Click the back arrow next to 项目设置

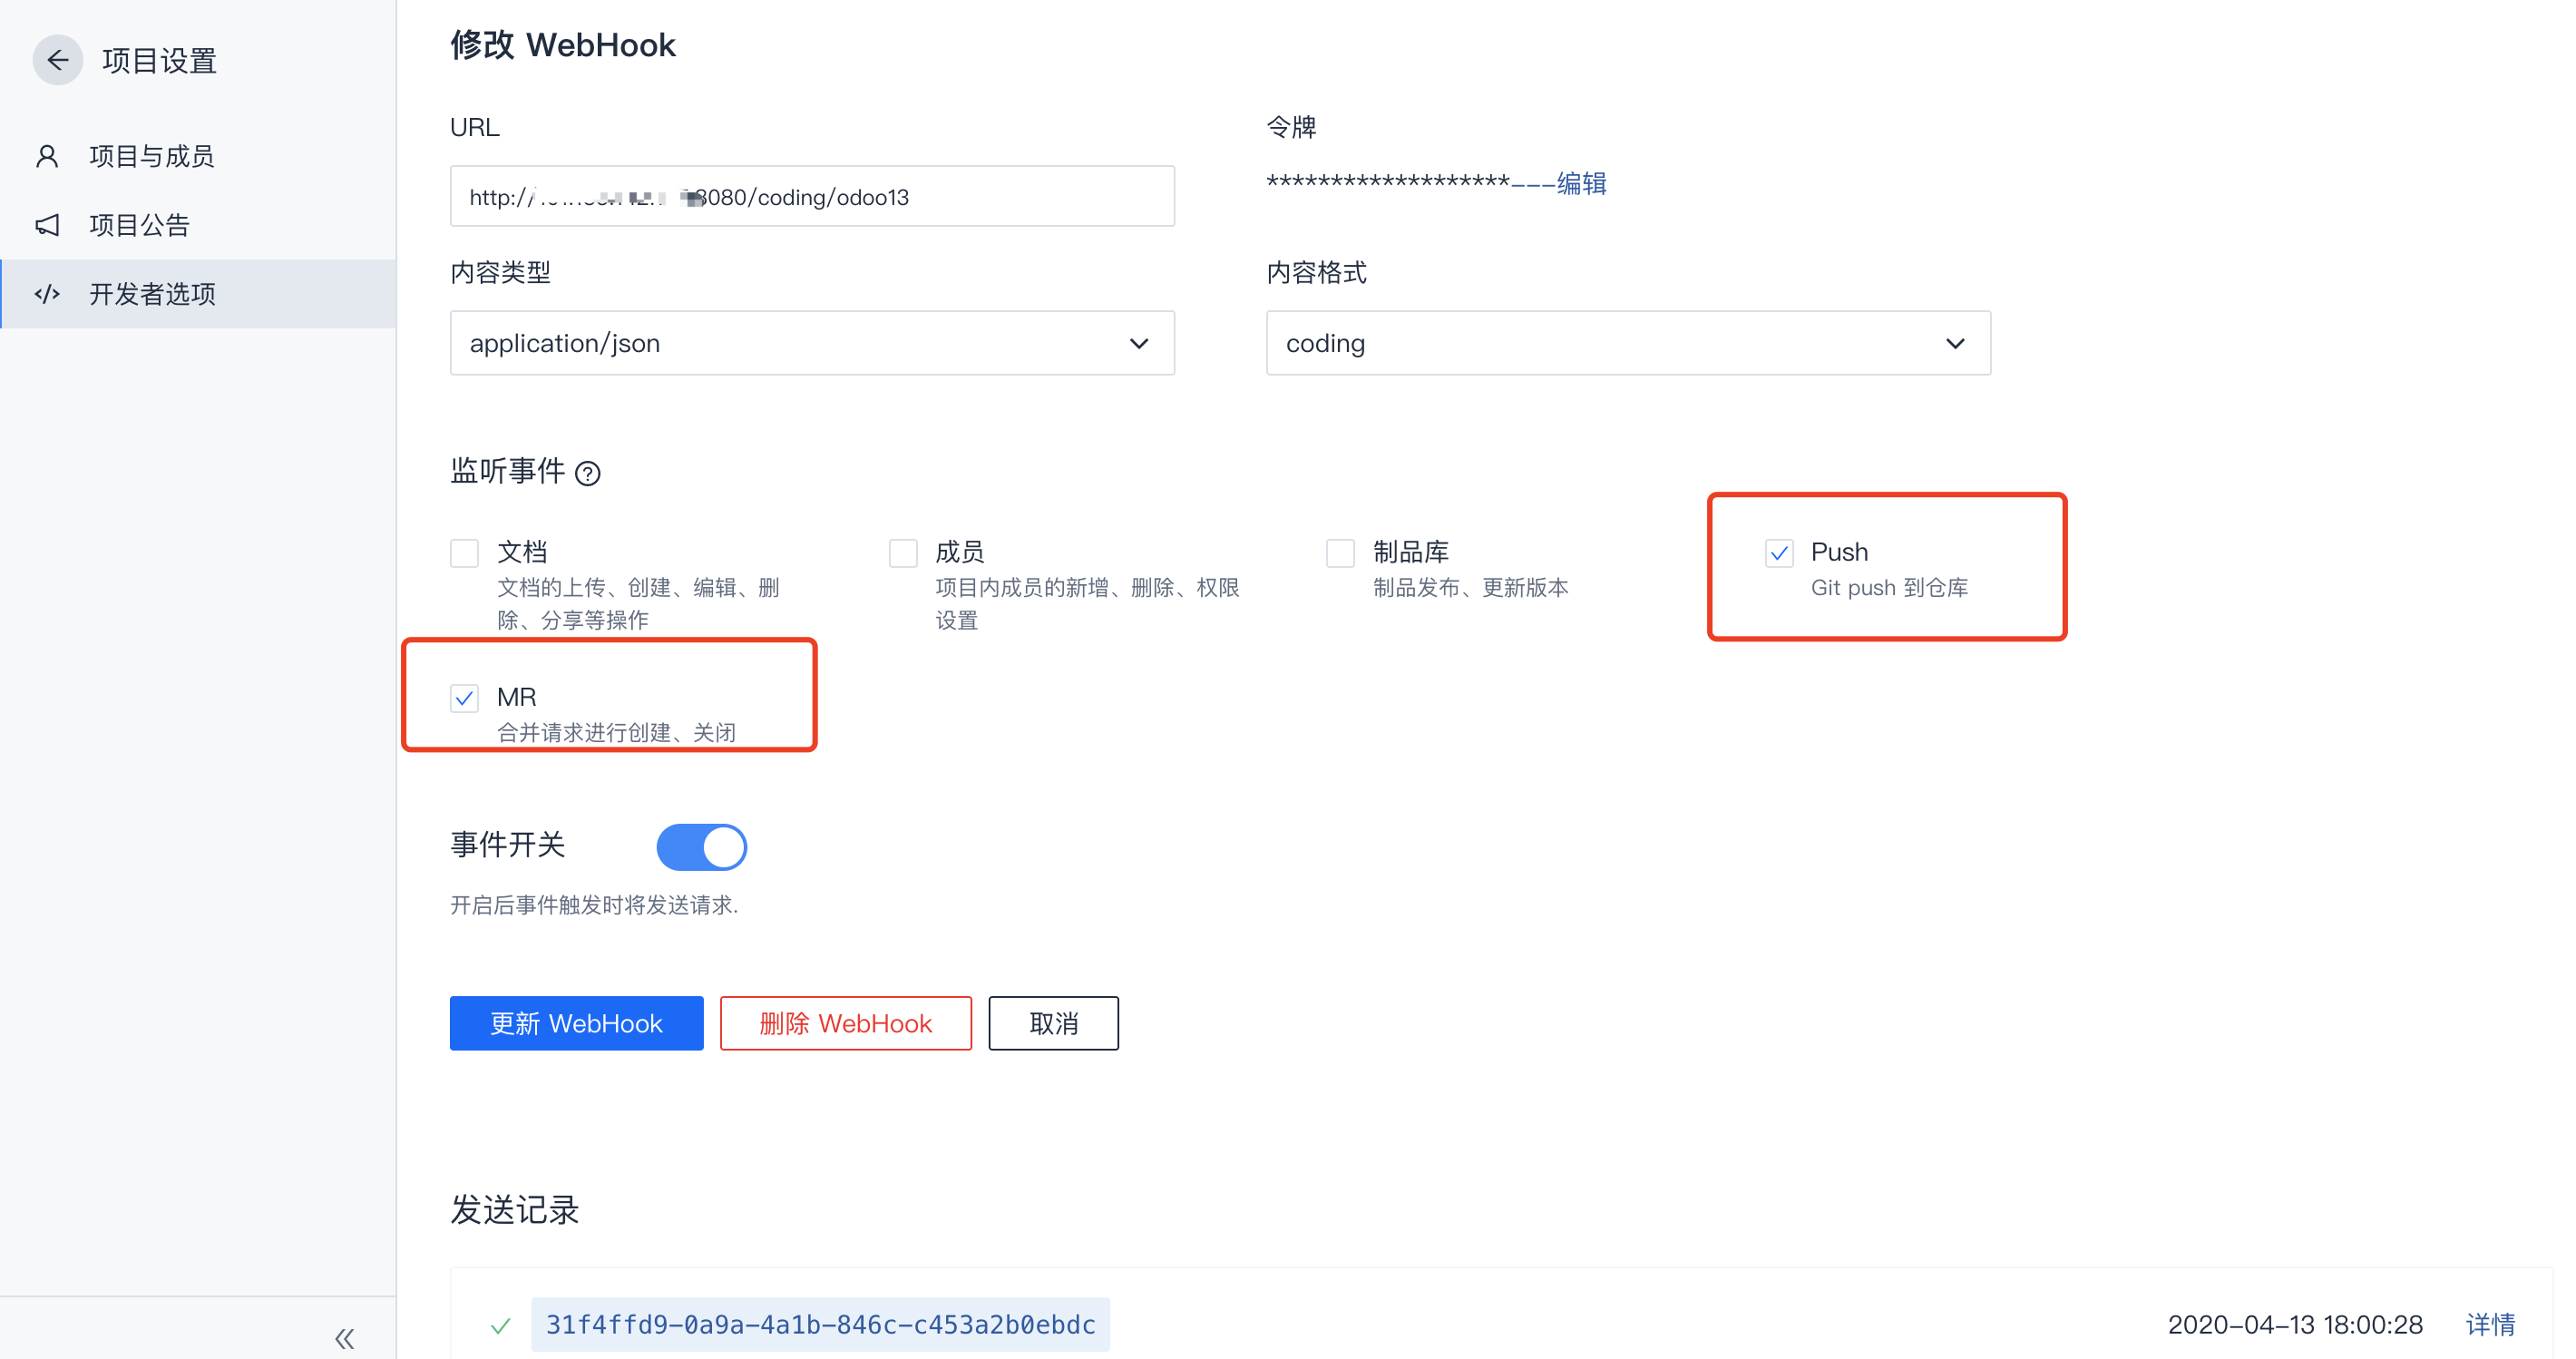point(57,60)
